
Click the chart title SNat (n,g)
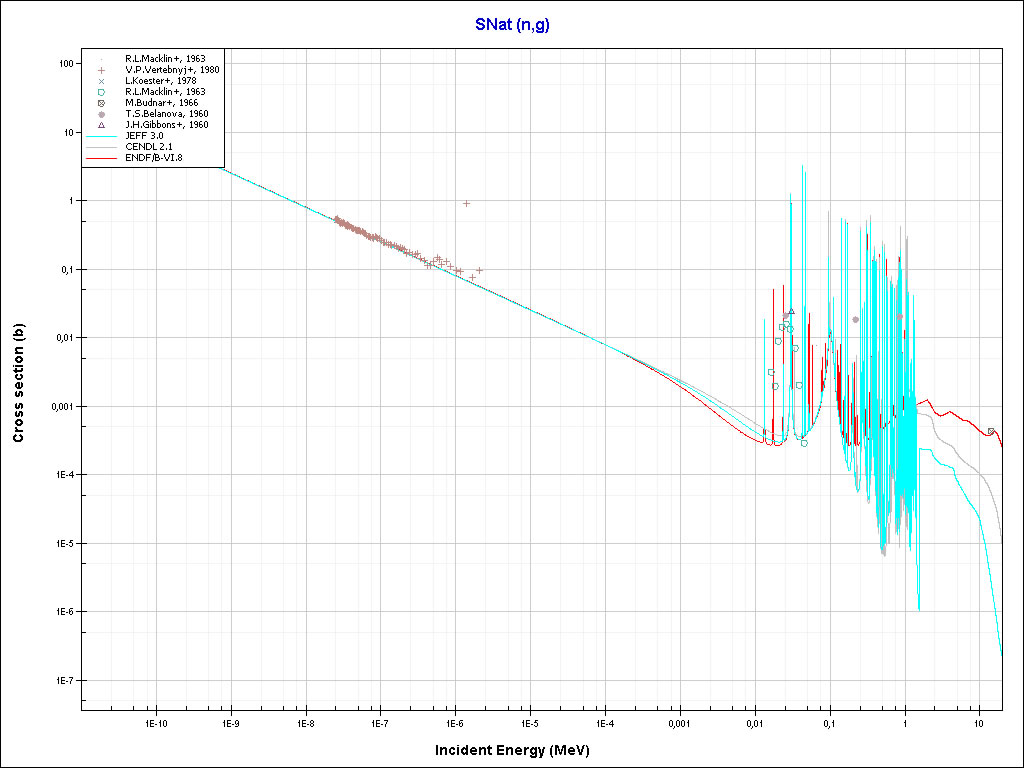pyautogui.click(x=511, y=25)
